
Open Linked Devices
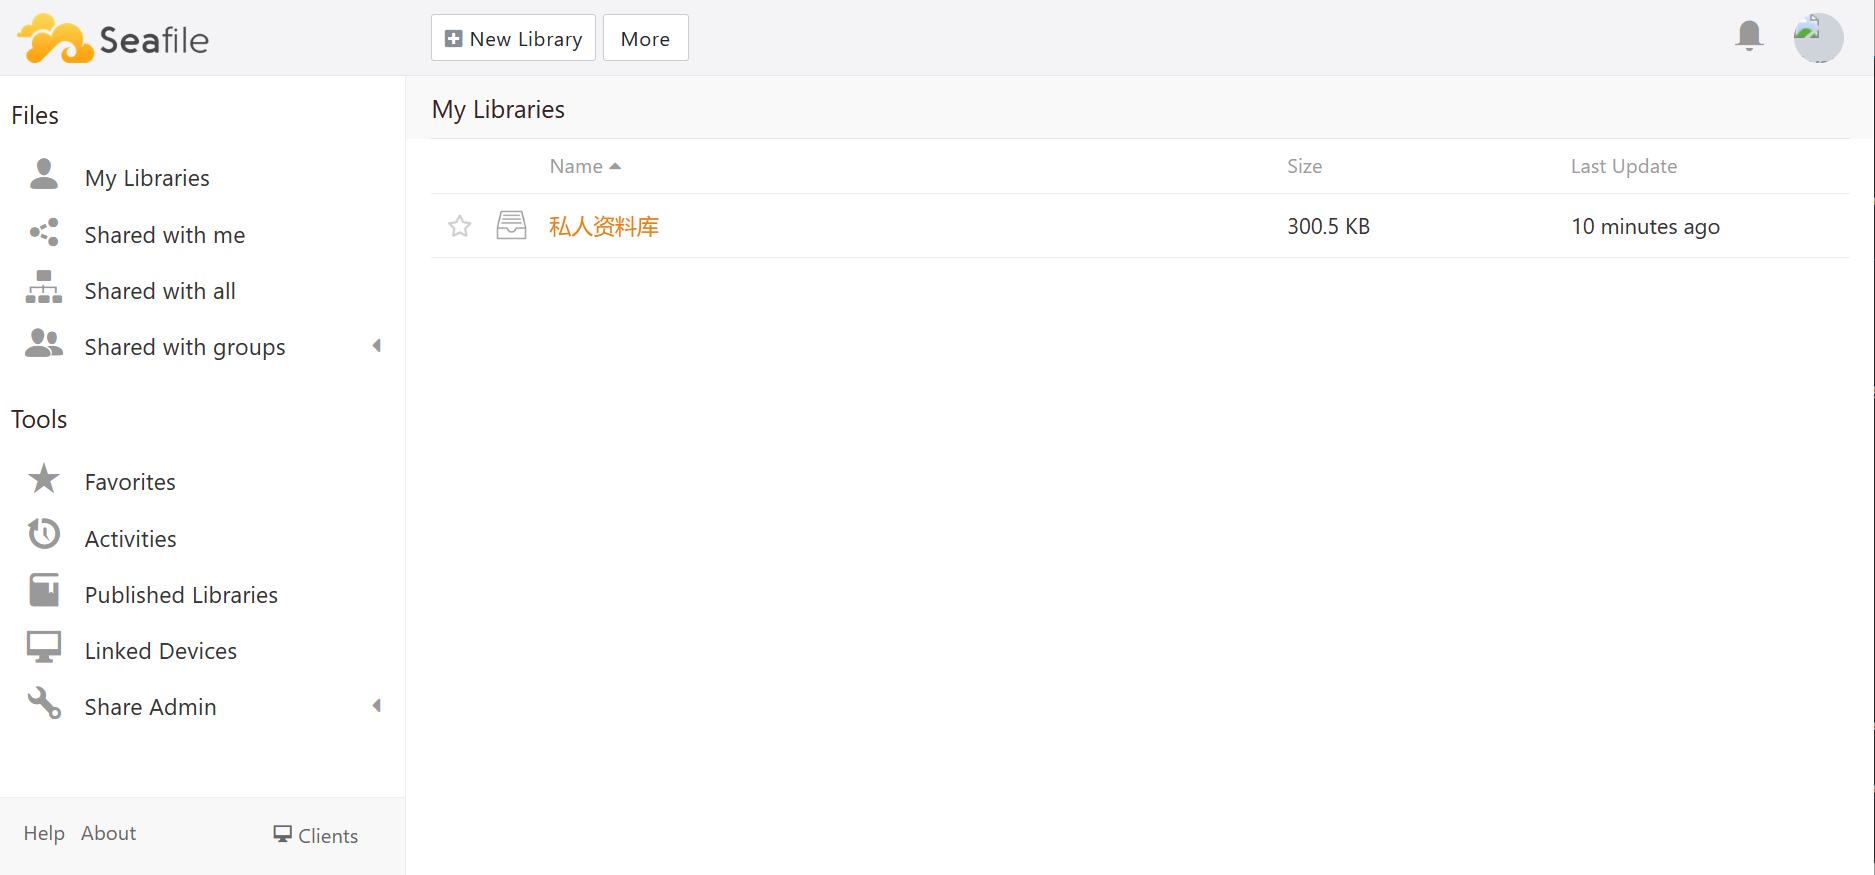161,651
